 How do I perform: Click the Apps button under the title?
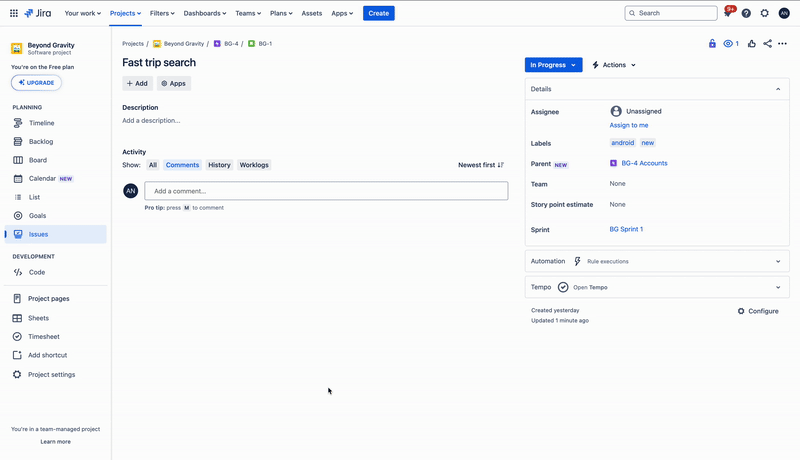(174, 84)
